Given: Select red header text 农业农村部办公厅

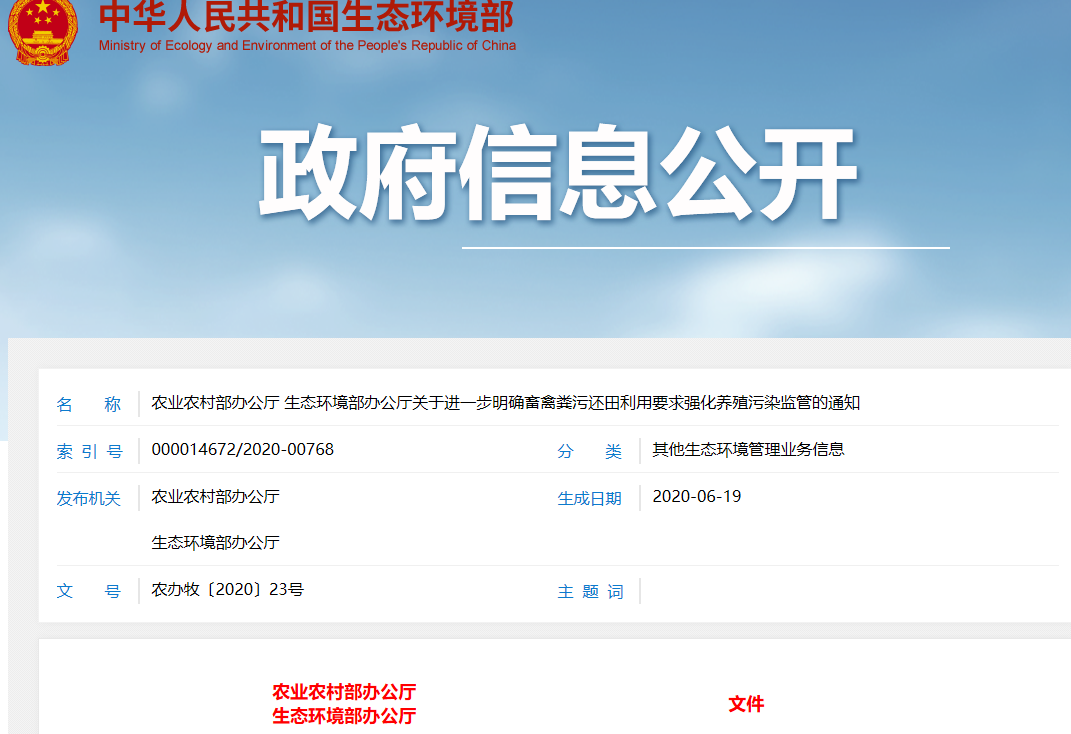Looking at the screenshot, I should pyautogui.click(x=344, y=692).
